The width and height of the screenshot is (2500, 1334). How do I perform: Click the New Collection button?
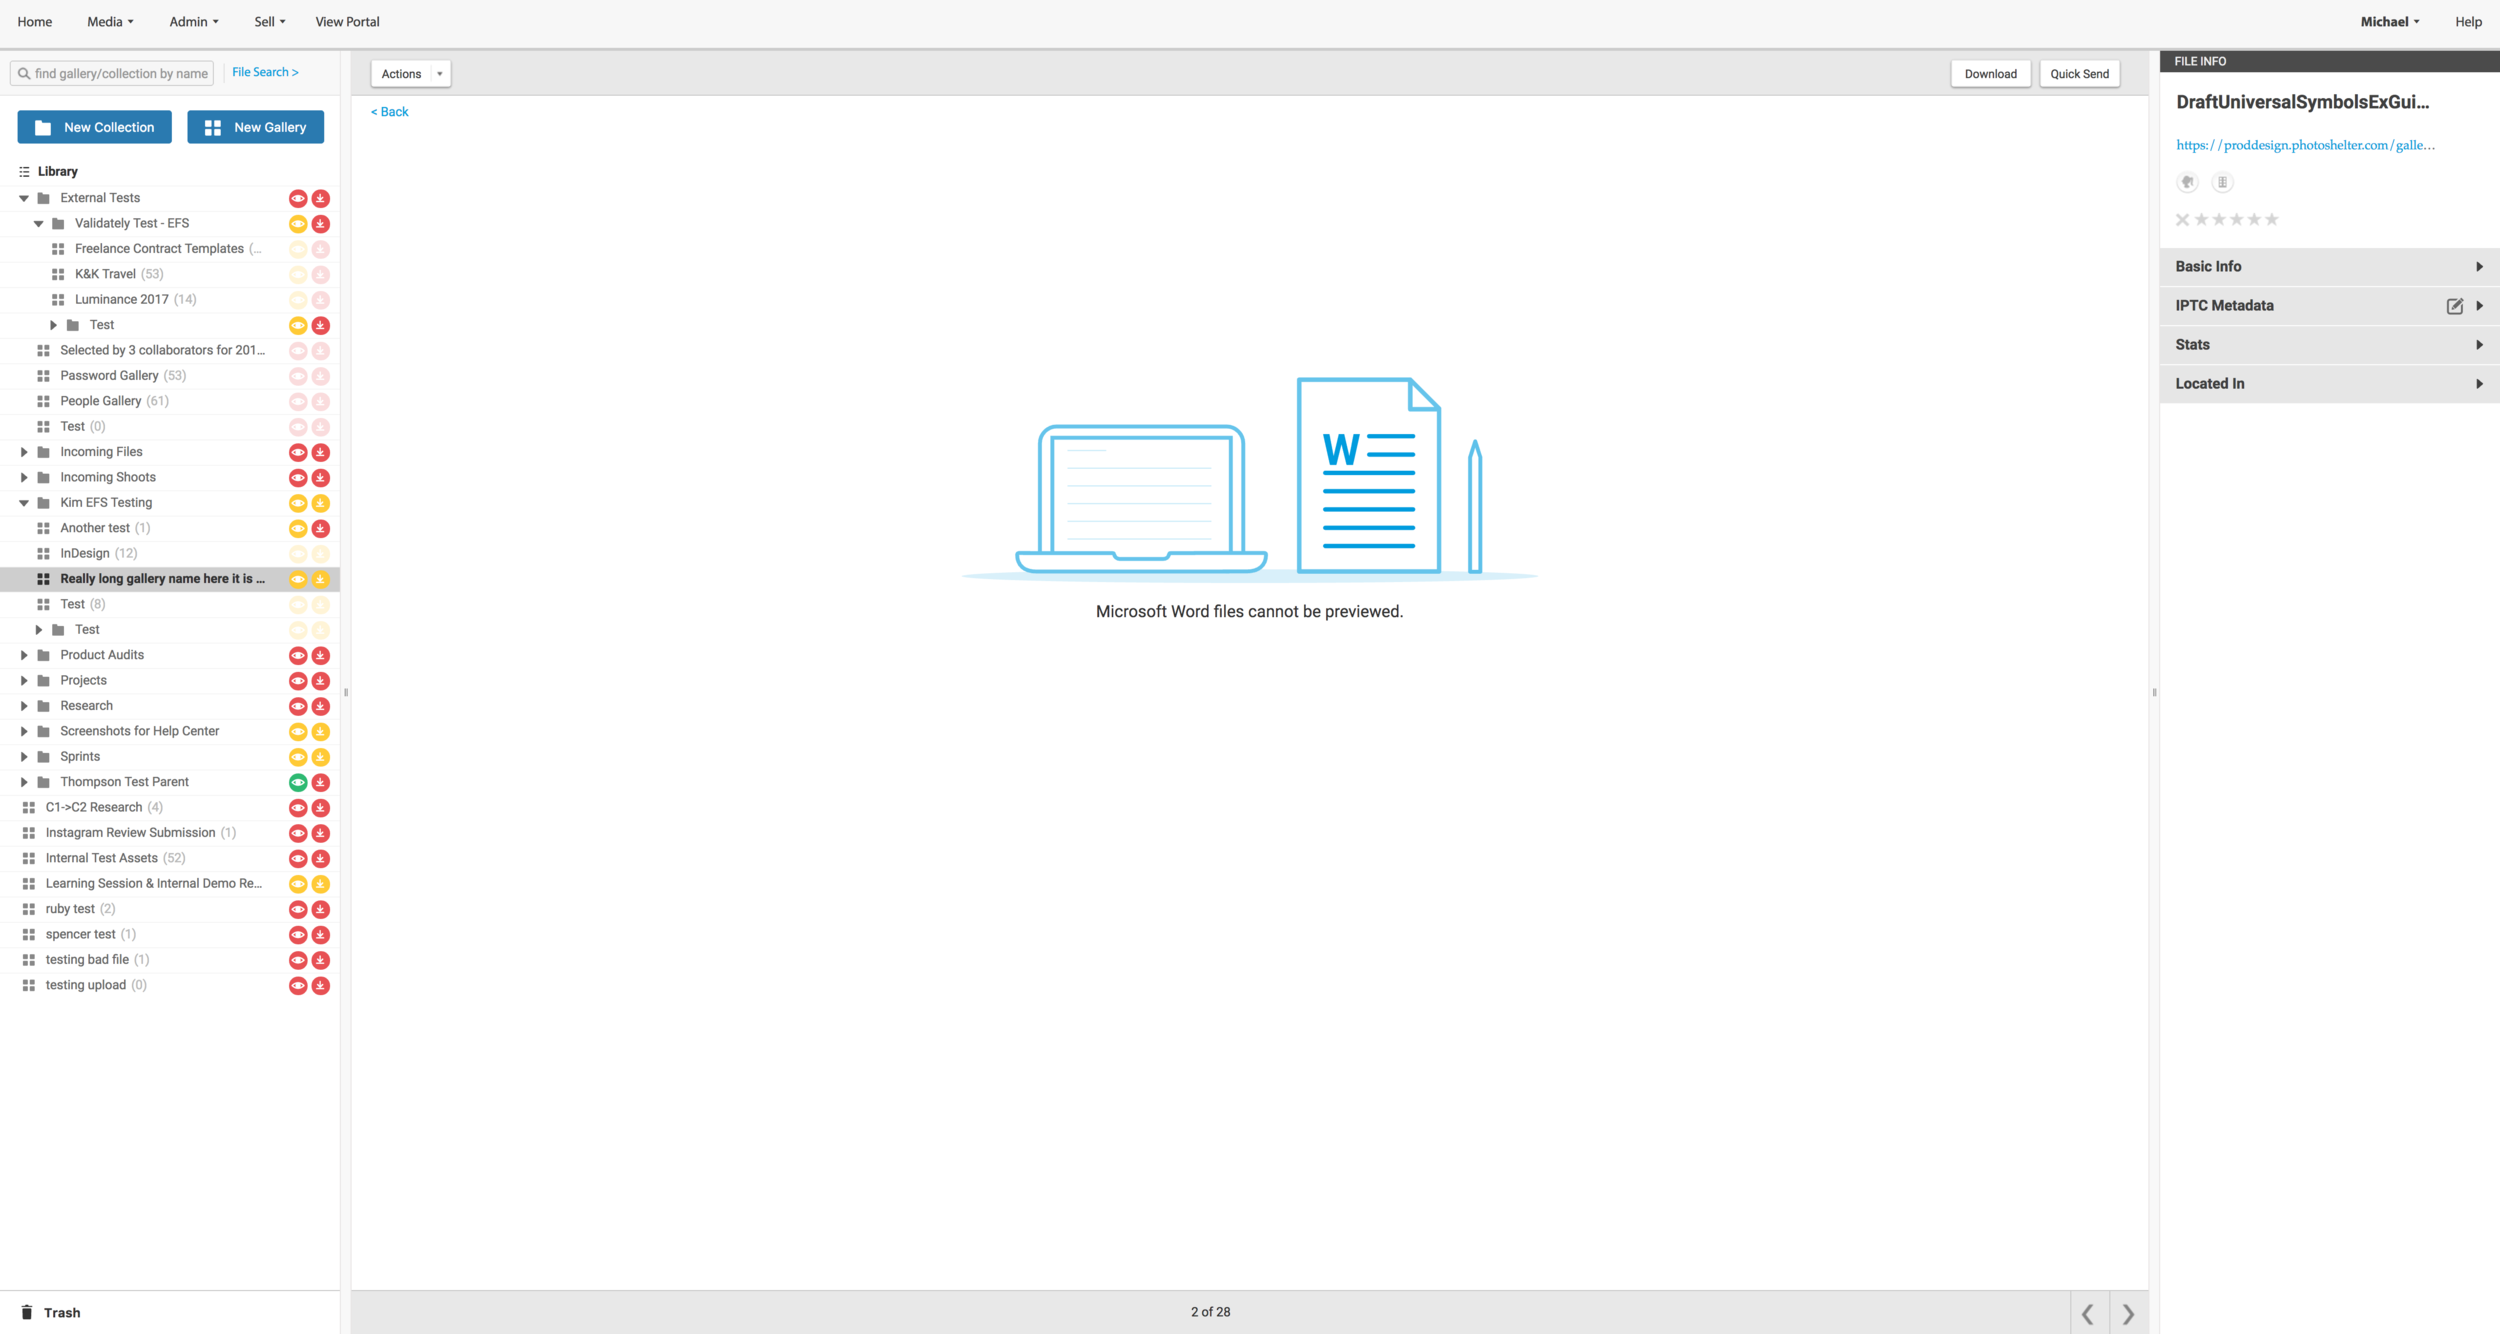pos(95,127)
